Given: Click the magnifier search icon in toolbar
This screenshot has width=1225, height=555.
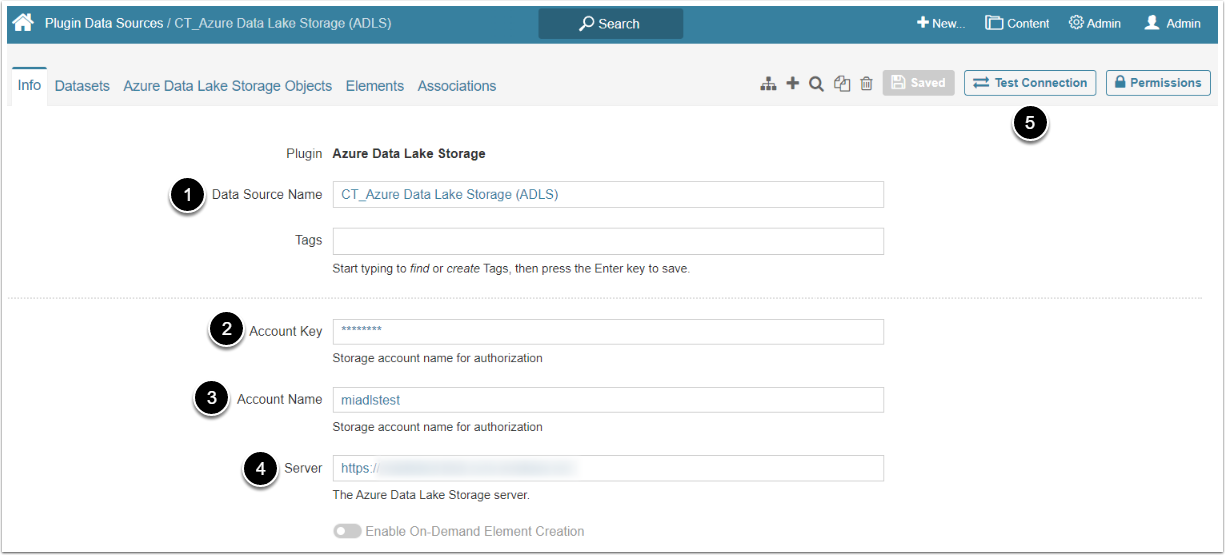Looking at the screenshot, I should click(816, 84).
